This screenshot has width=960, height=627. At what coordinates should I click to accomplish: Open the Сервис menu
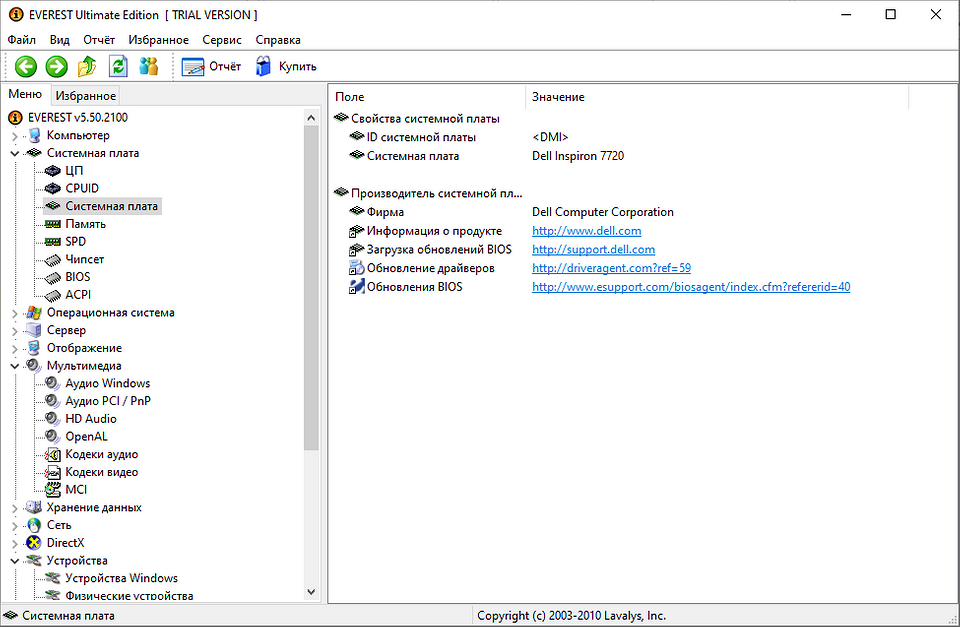point(221,40)
